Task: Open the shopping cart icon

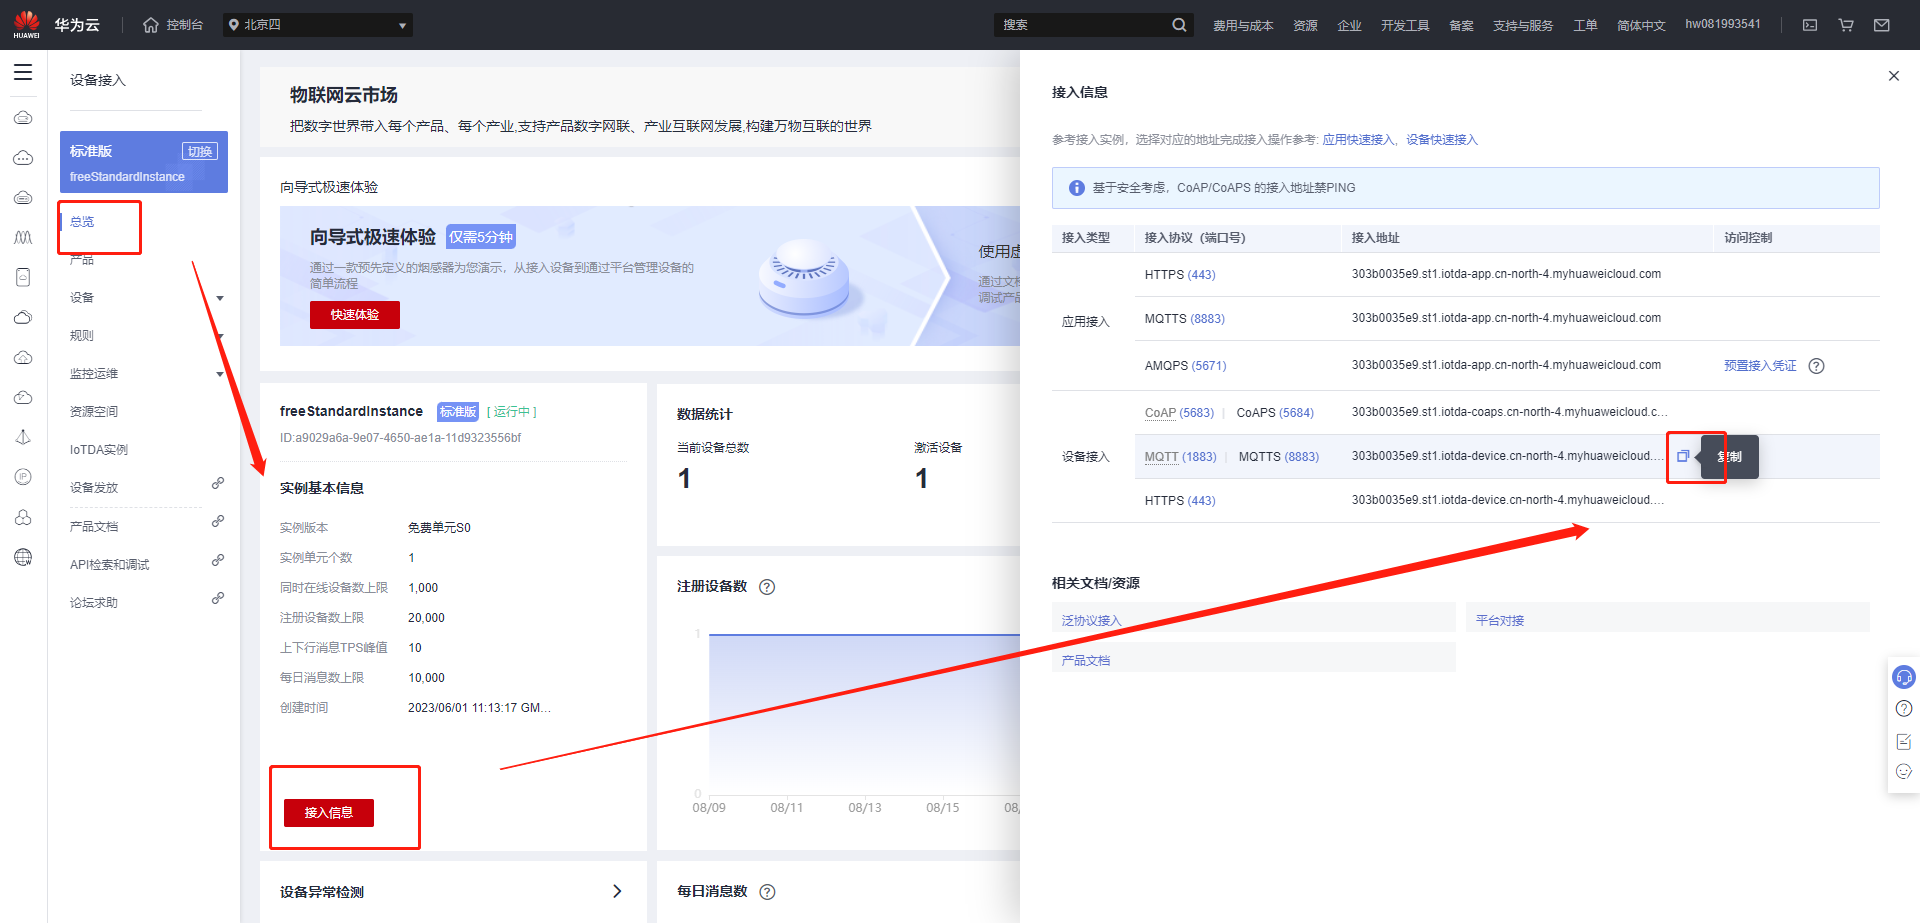Action: coord(1846,25)
